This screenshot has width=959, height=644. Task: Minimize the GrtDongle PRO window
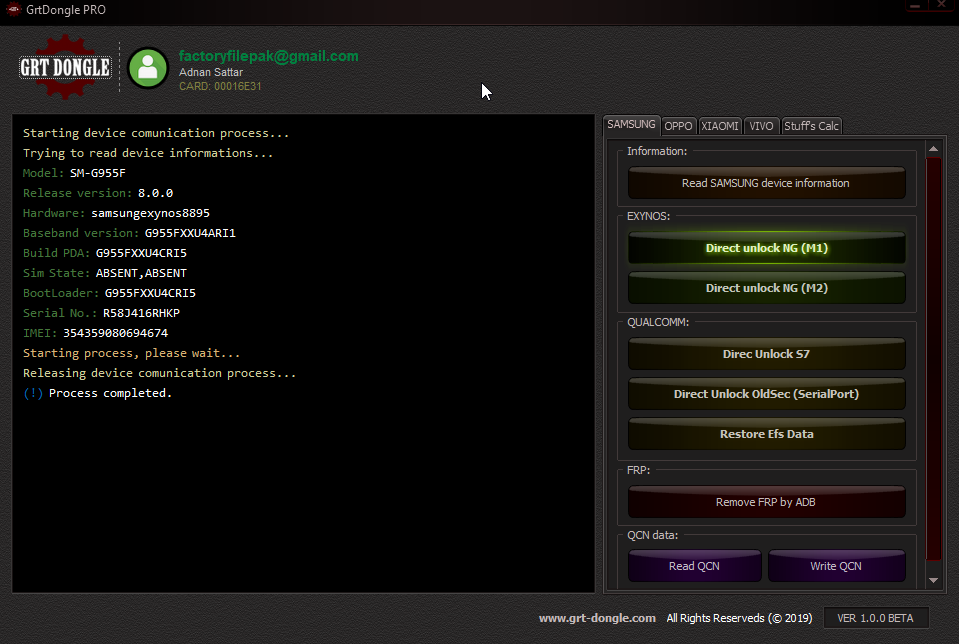point(915,5)
